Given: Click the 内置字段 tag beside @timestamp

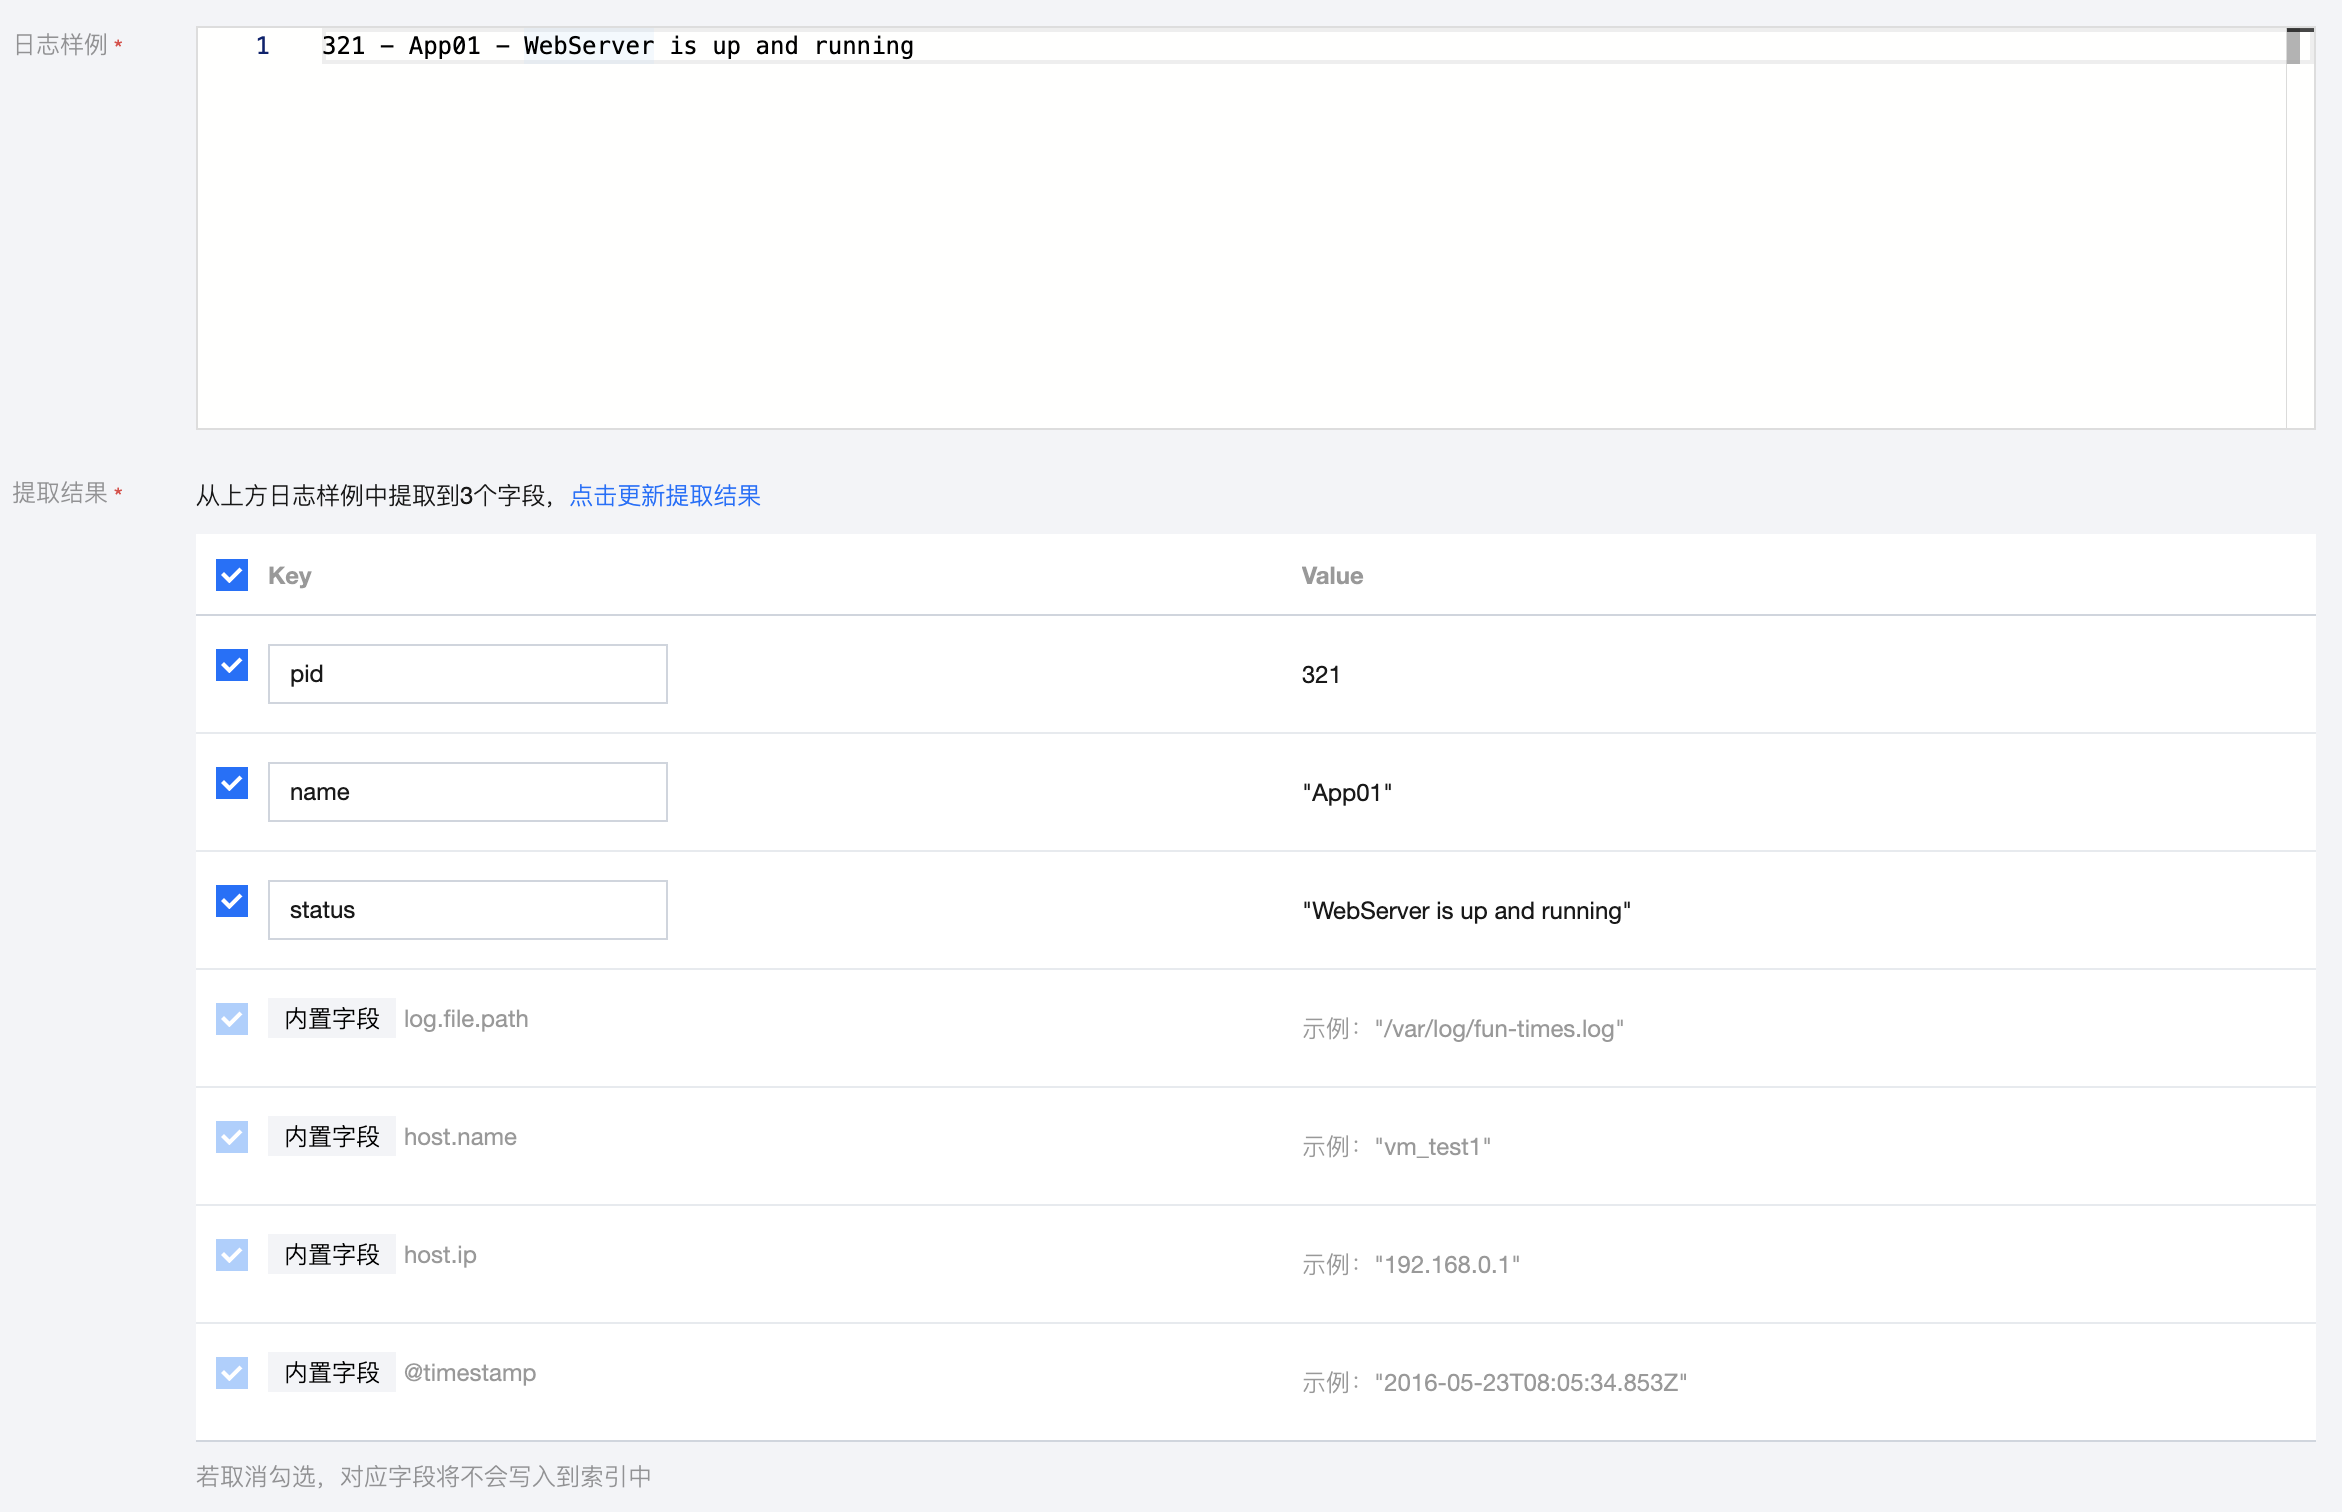Looking at the screenshot, I should click(332, 1373).
